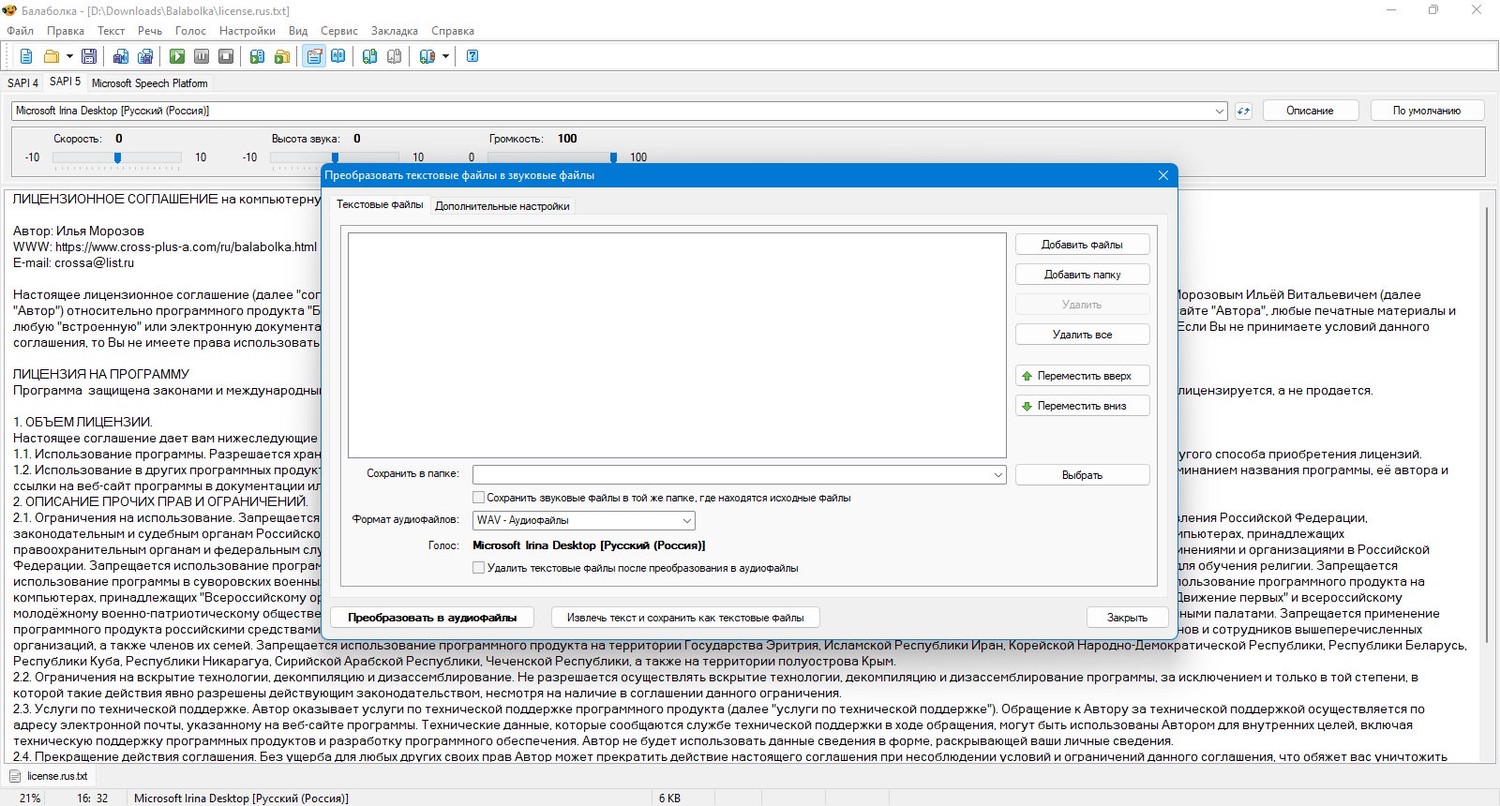The height and width of the screenshot is (806, 1500).
Task: Click the bookmark book icon before dropdown arrow
Action: tap(427, 56)
